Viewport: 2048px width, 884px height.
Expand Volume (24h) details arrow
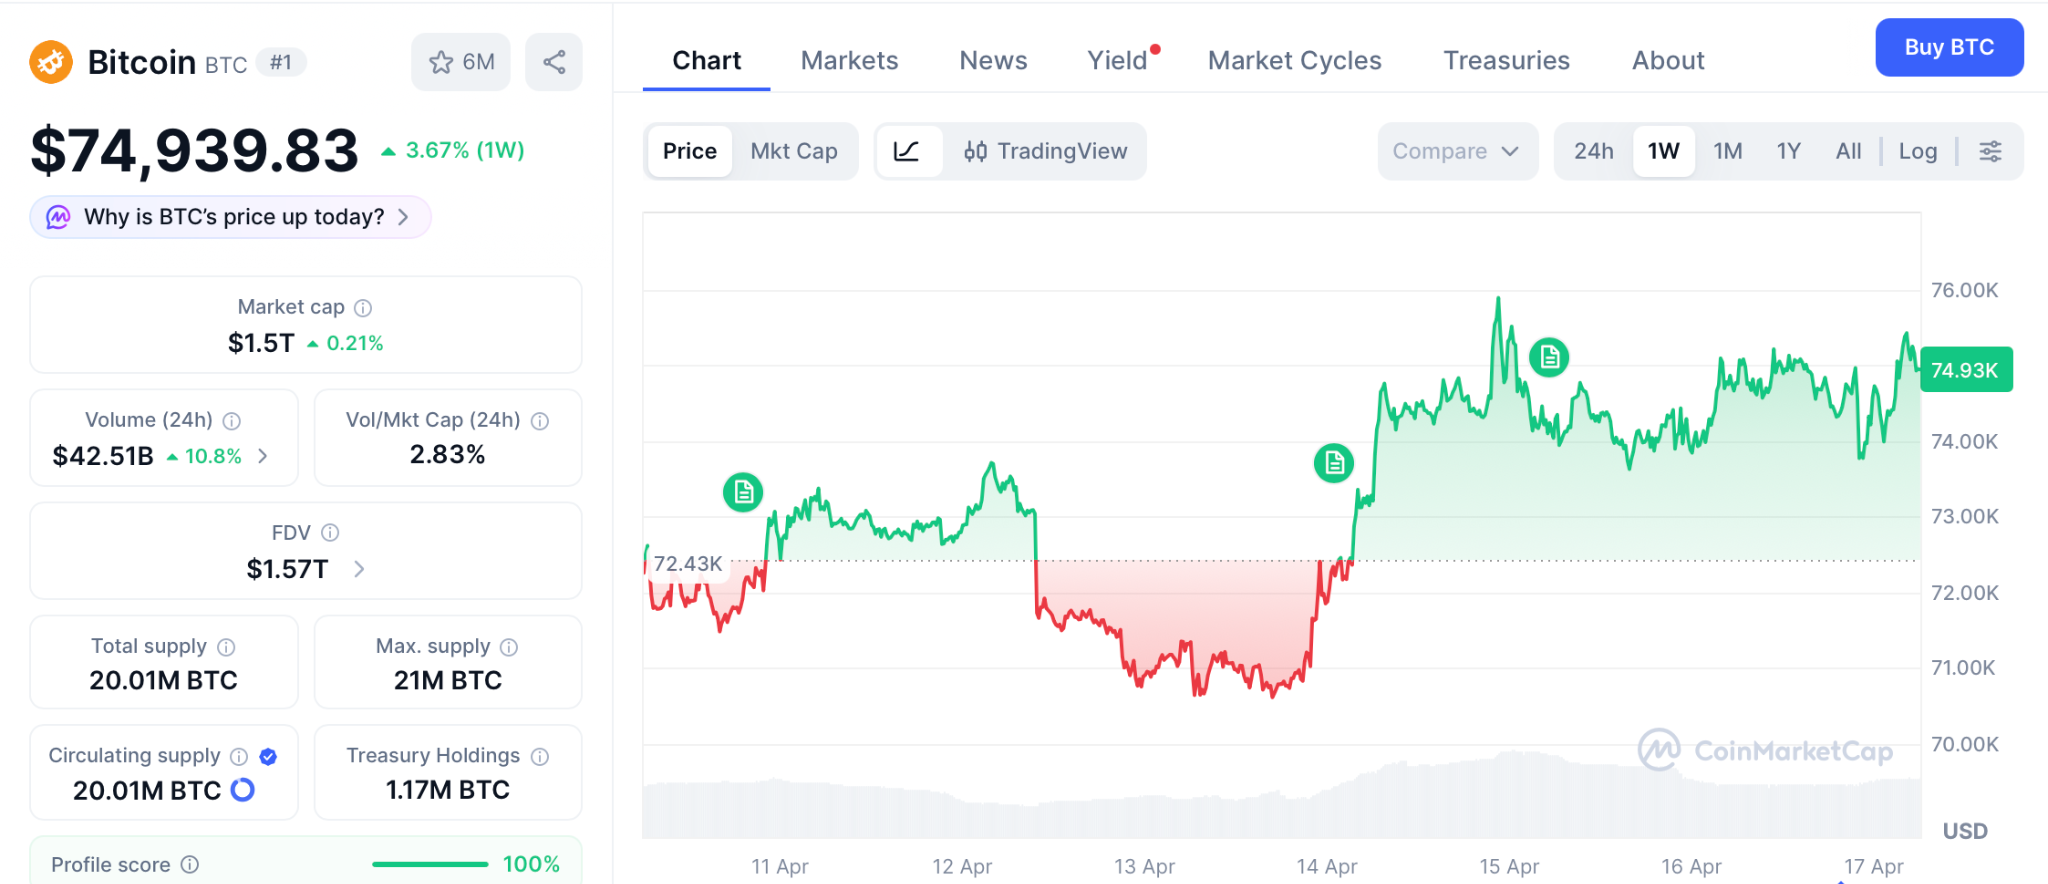click(263, 456)
